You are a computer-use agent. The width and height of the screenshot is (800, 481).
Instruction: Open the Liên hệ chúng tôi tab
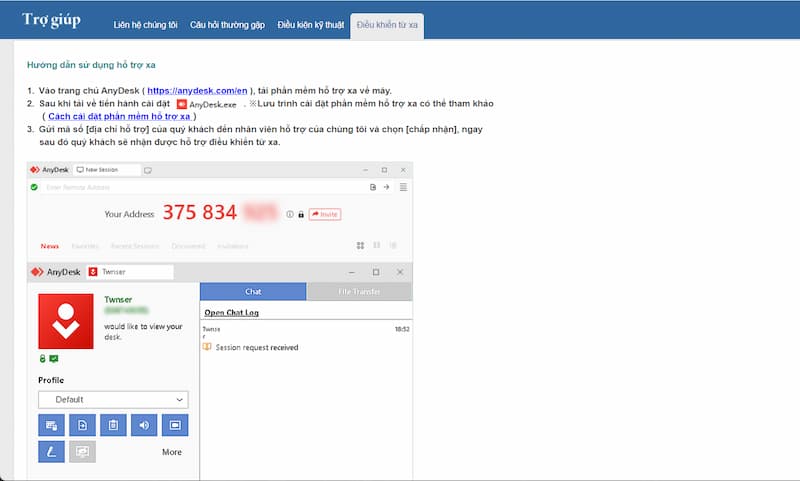pyautogui.click(x=148, y=22)
